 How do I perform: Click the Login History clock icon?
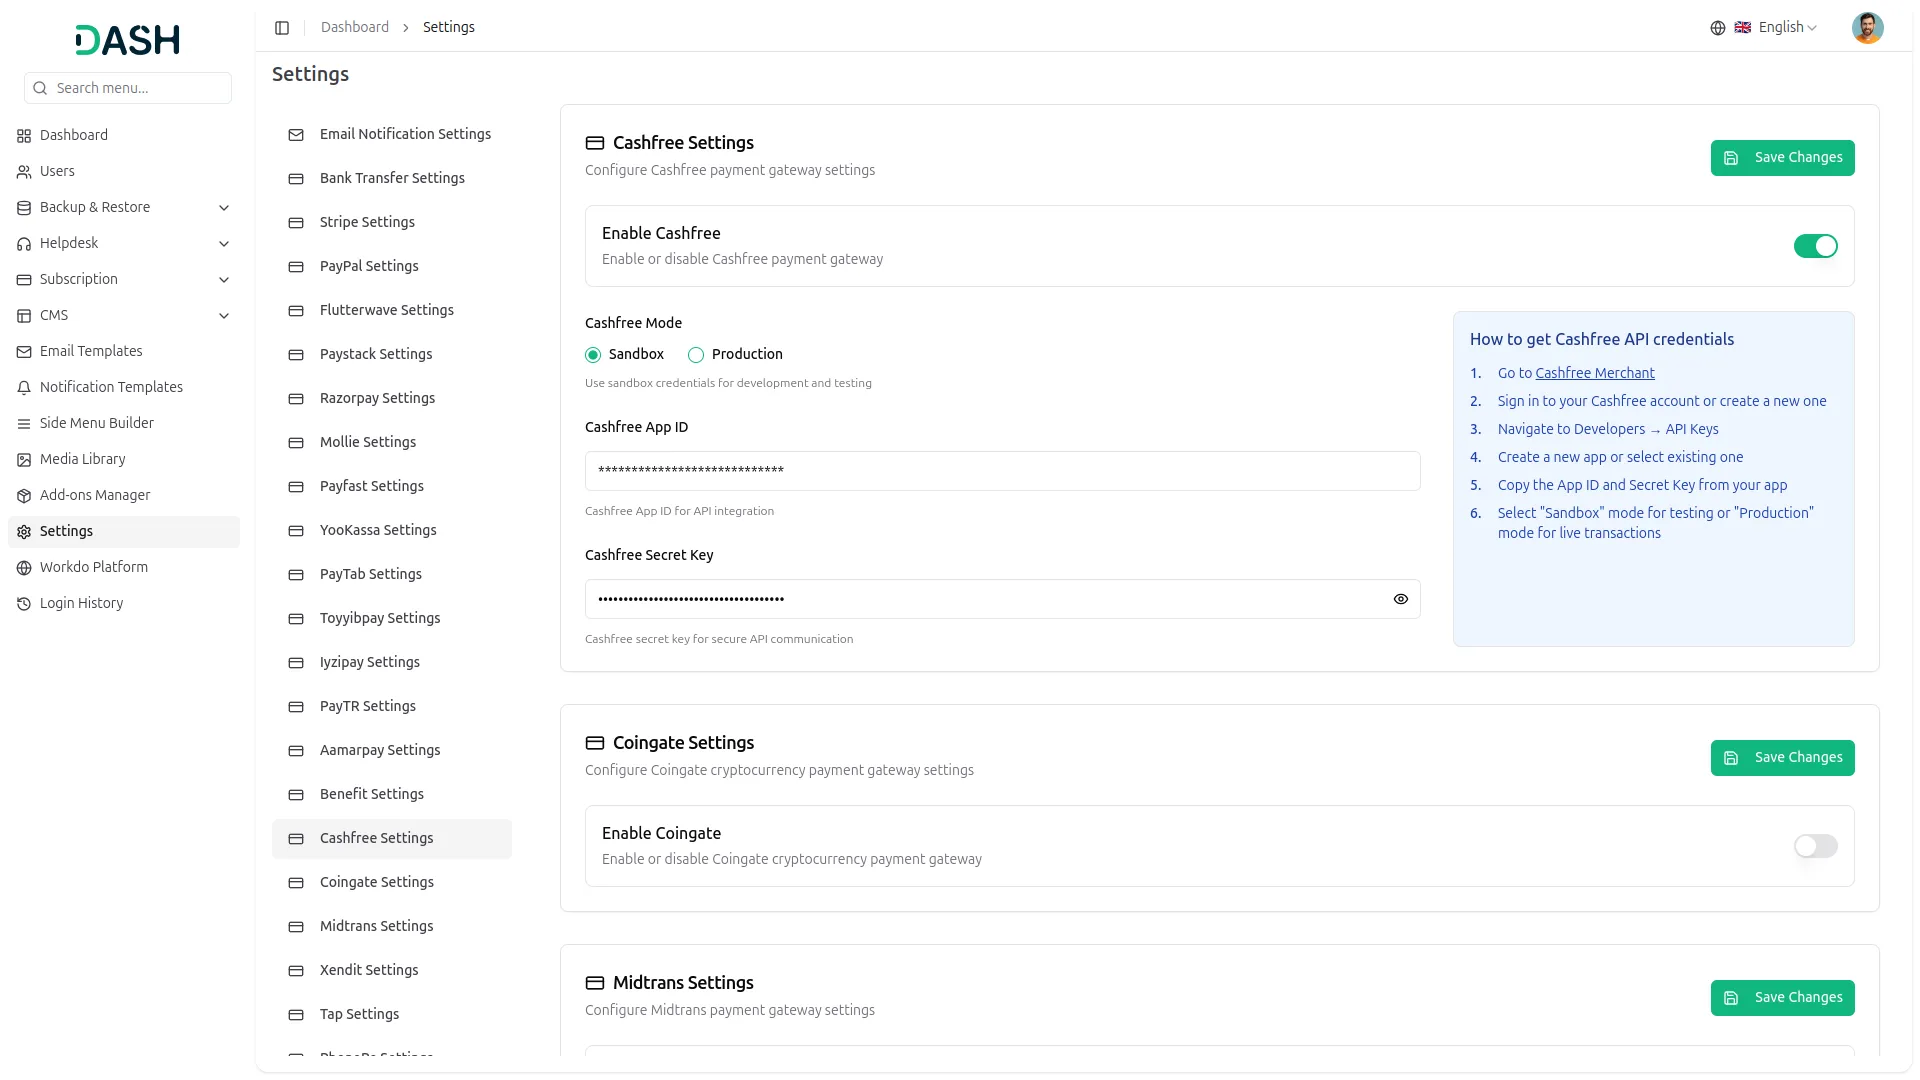24,604
